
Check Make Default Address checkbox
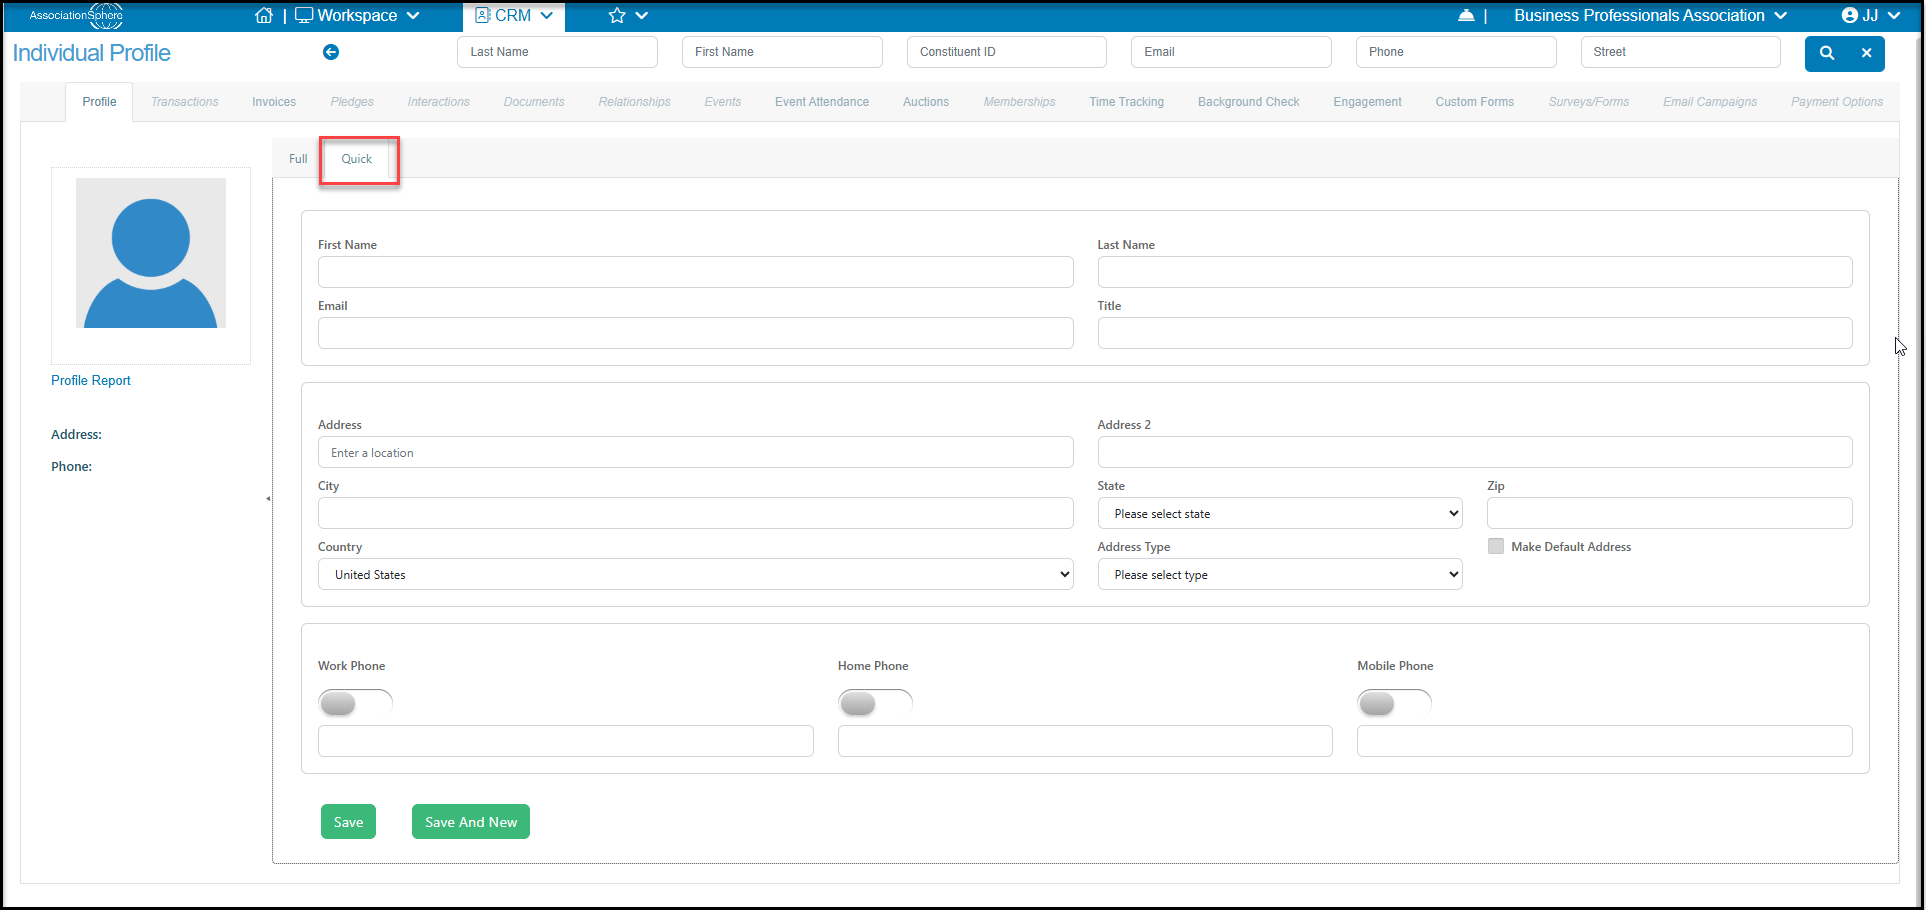click(x=1496, y=546)
